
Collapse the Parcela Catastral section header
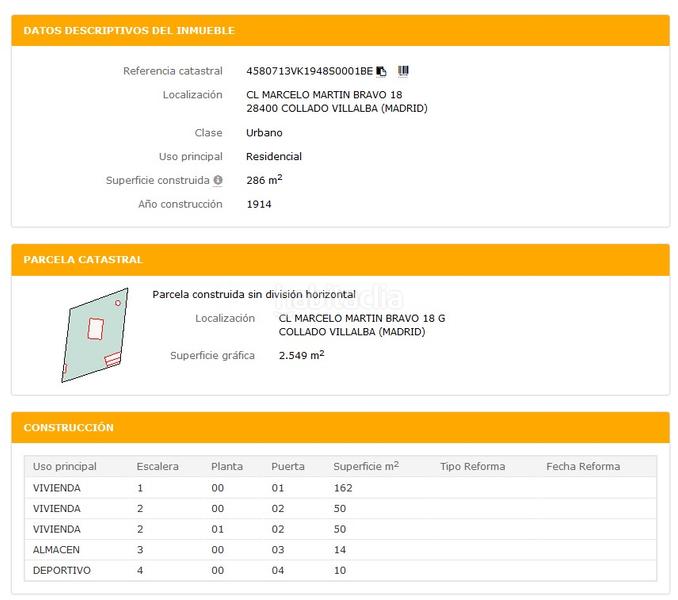(x=340, y=260)
